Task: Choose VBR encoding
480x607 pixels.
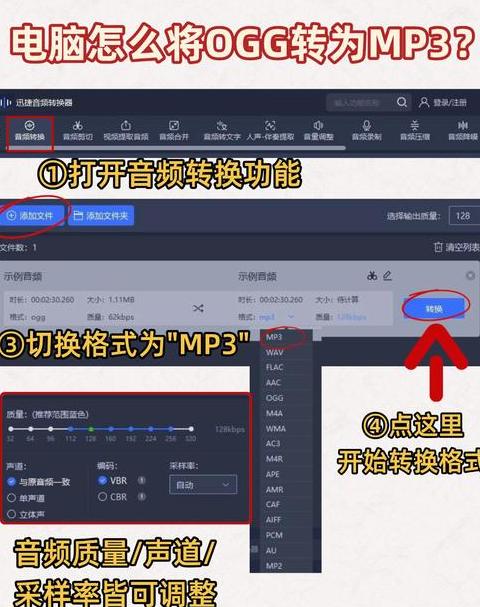Action: click(113, 480)
